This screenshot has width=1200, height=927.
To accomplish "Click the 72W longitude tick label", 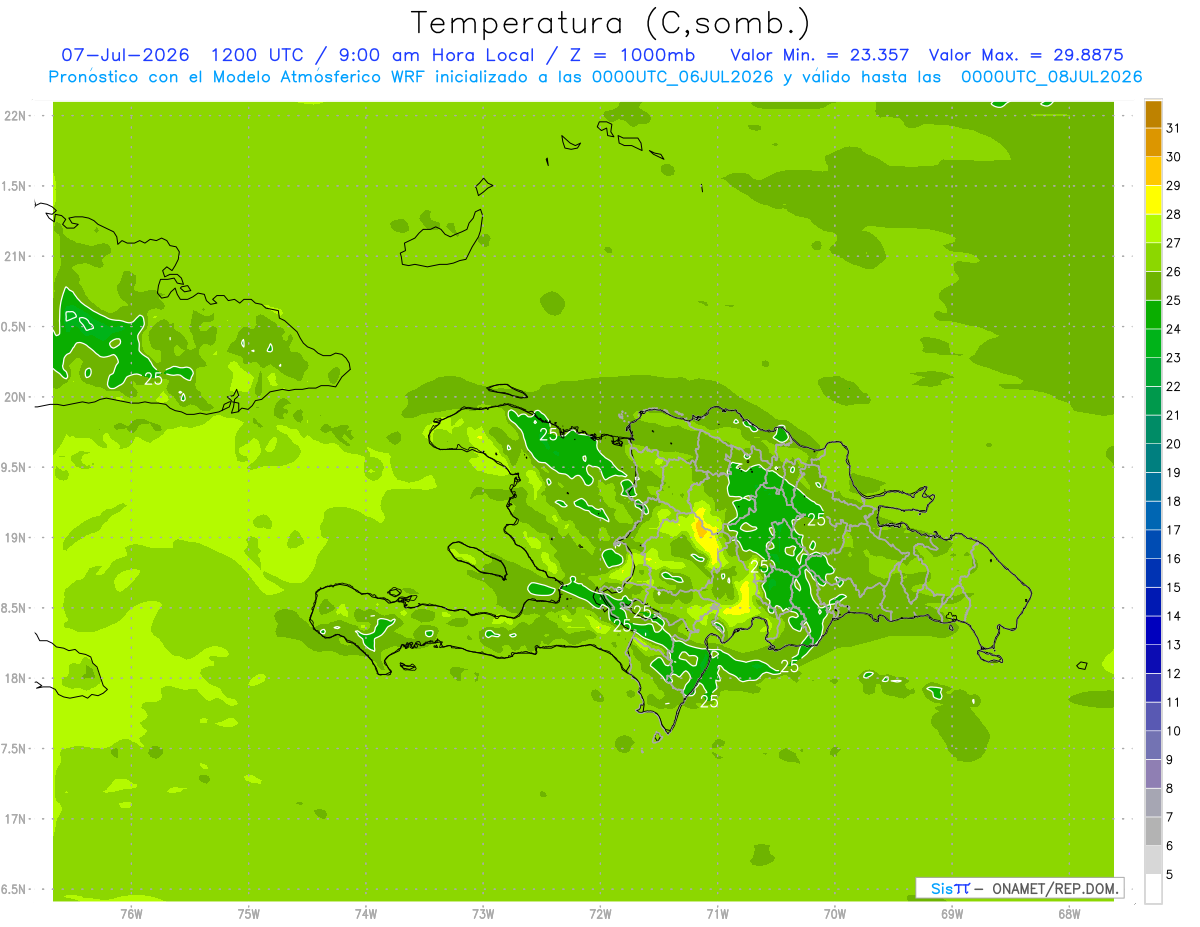I will (600, 913).
